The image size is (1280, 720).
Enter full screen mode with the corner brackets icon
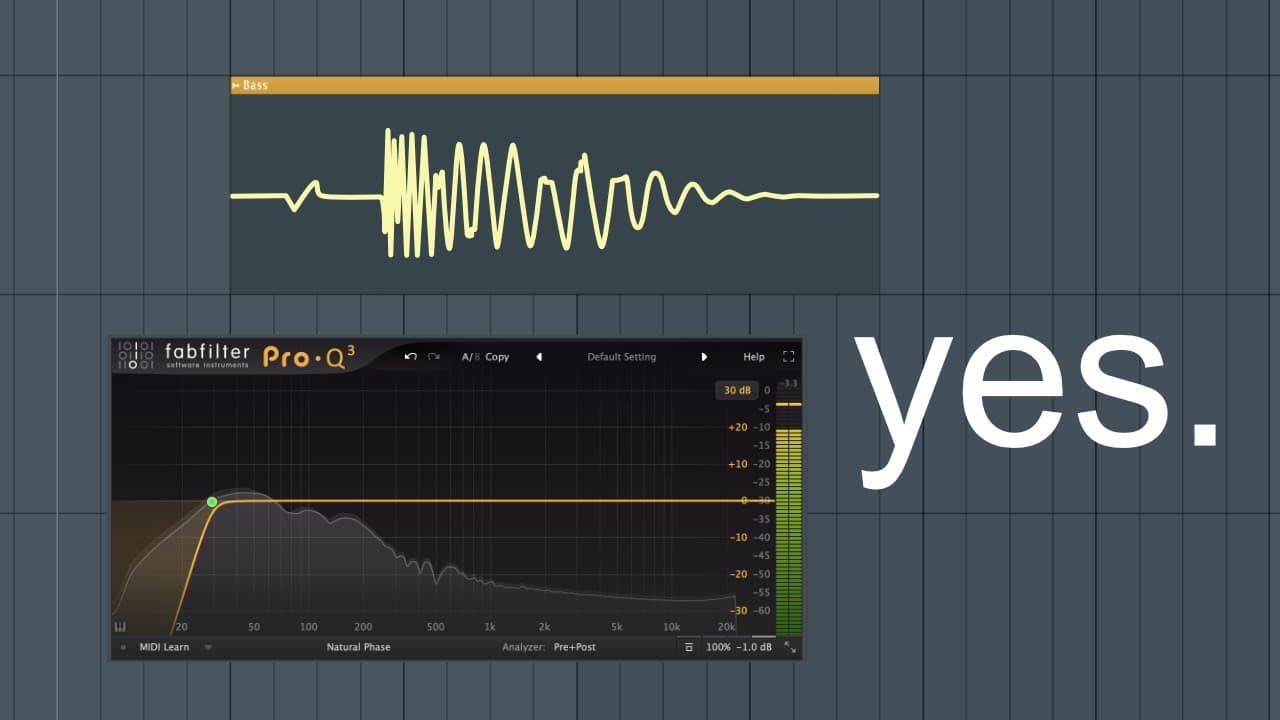click(x=788, y=357)
